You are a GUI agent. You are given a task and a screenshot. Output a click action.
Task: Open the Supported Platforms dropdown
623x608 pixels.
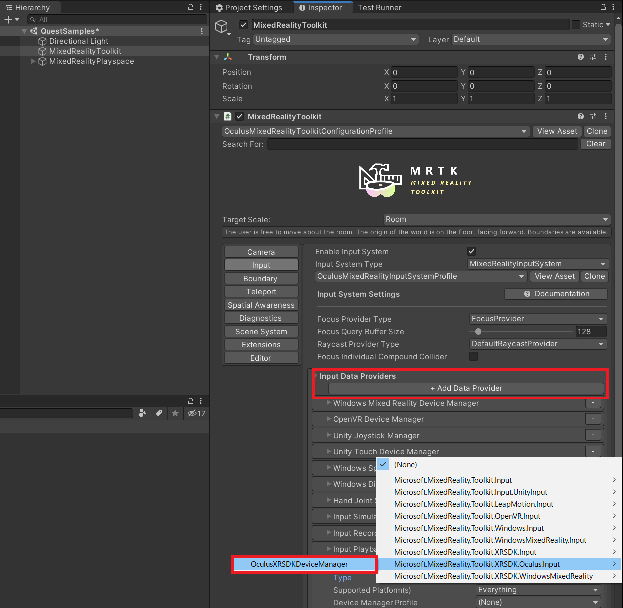point(538,590)
